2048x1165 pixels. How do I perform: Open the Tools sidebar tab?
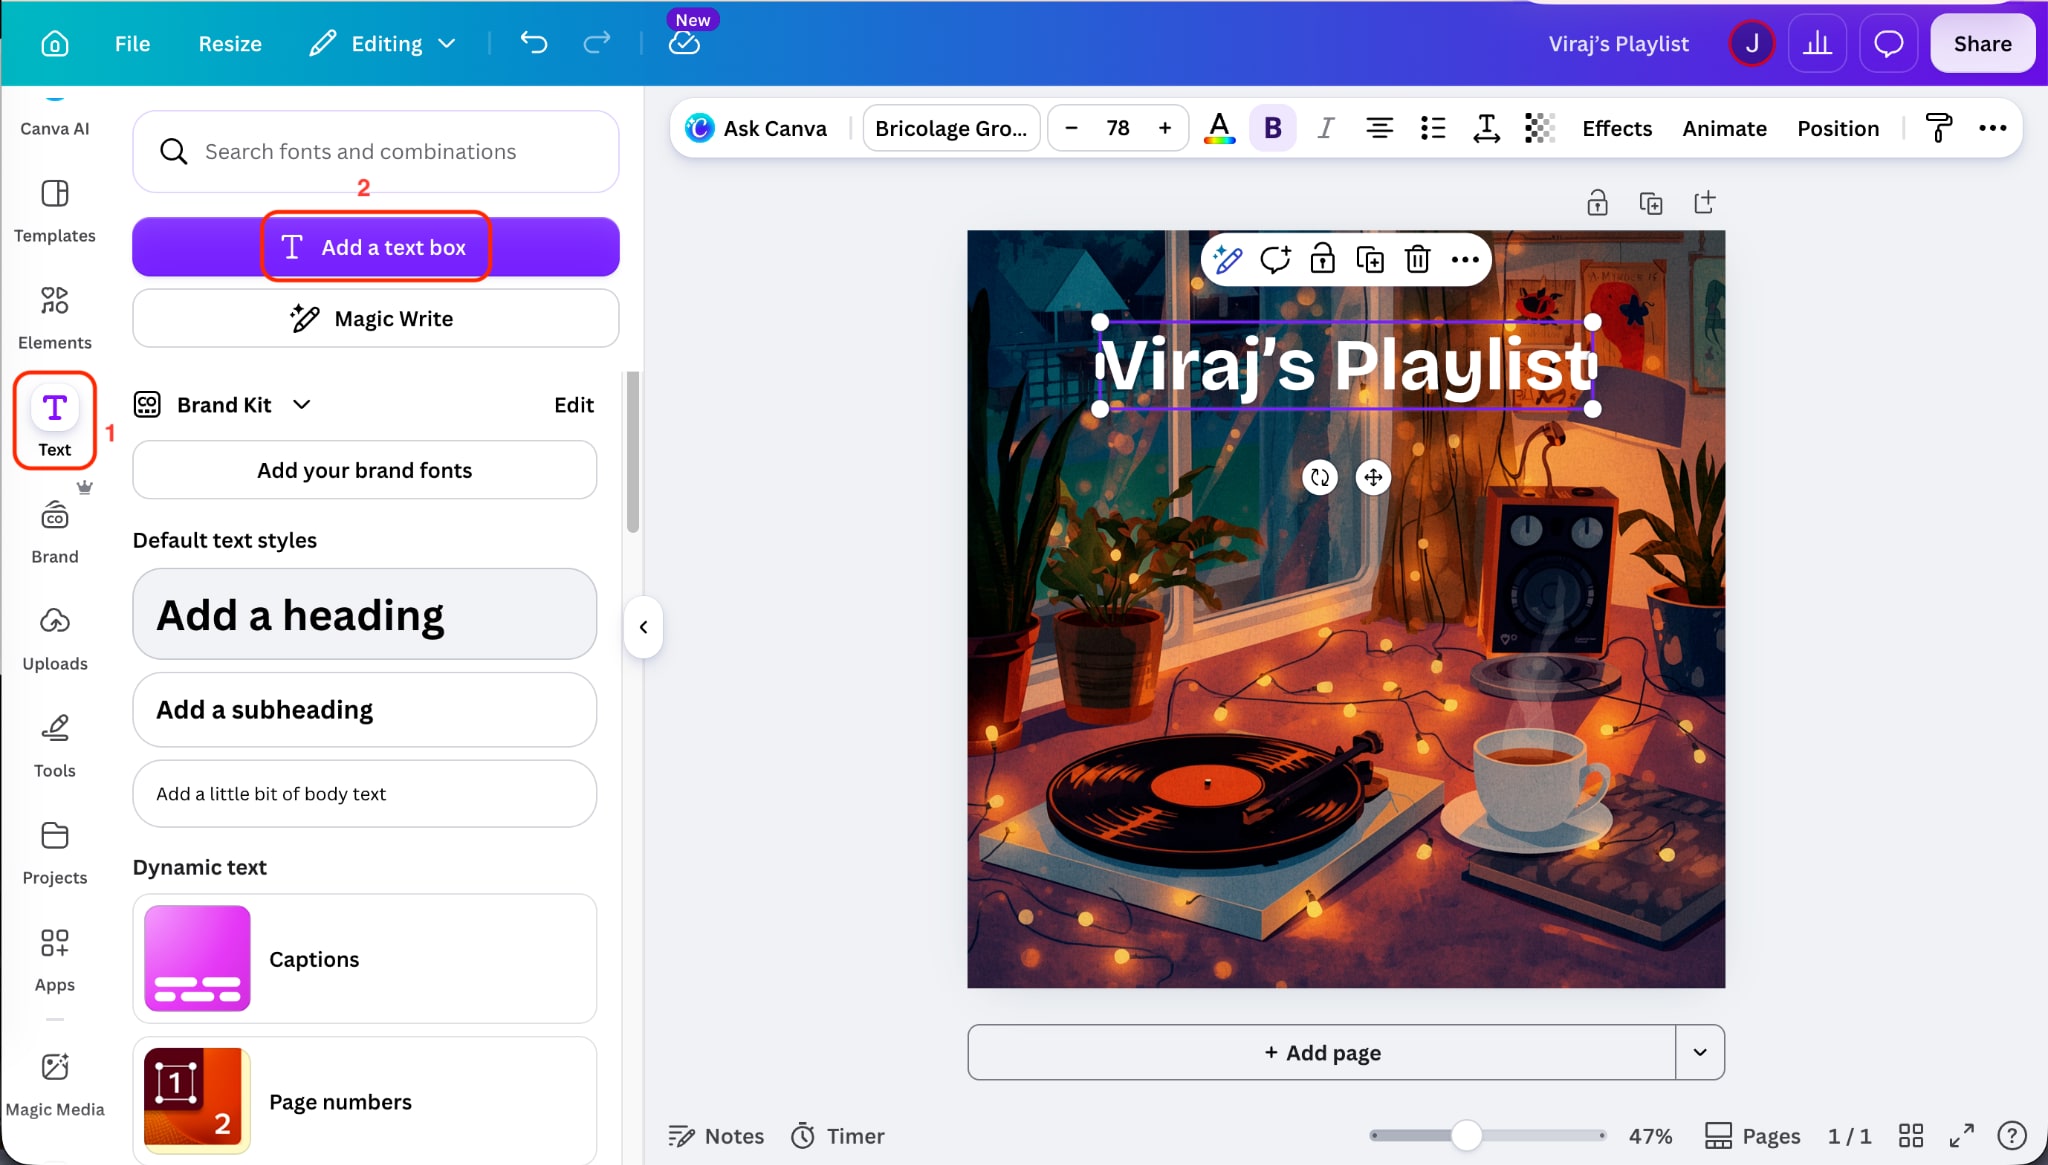55,746
